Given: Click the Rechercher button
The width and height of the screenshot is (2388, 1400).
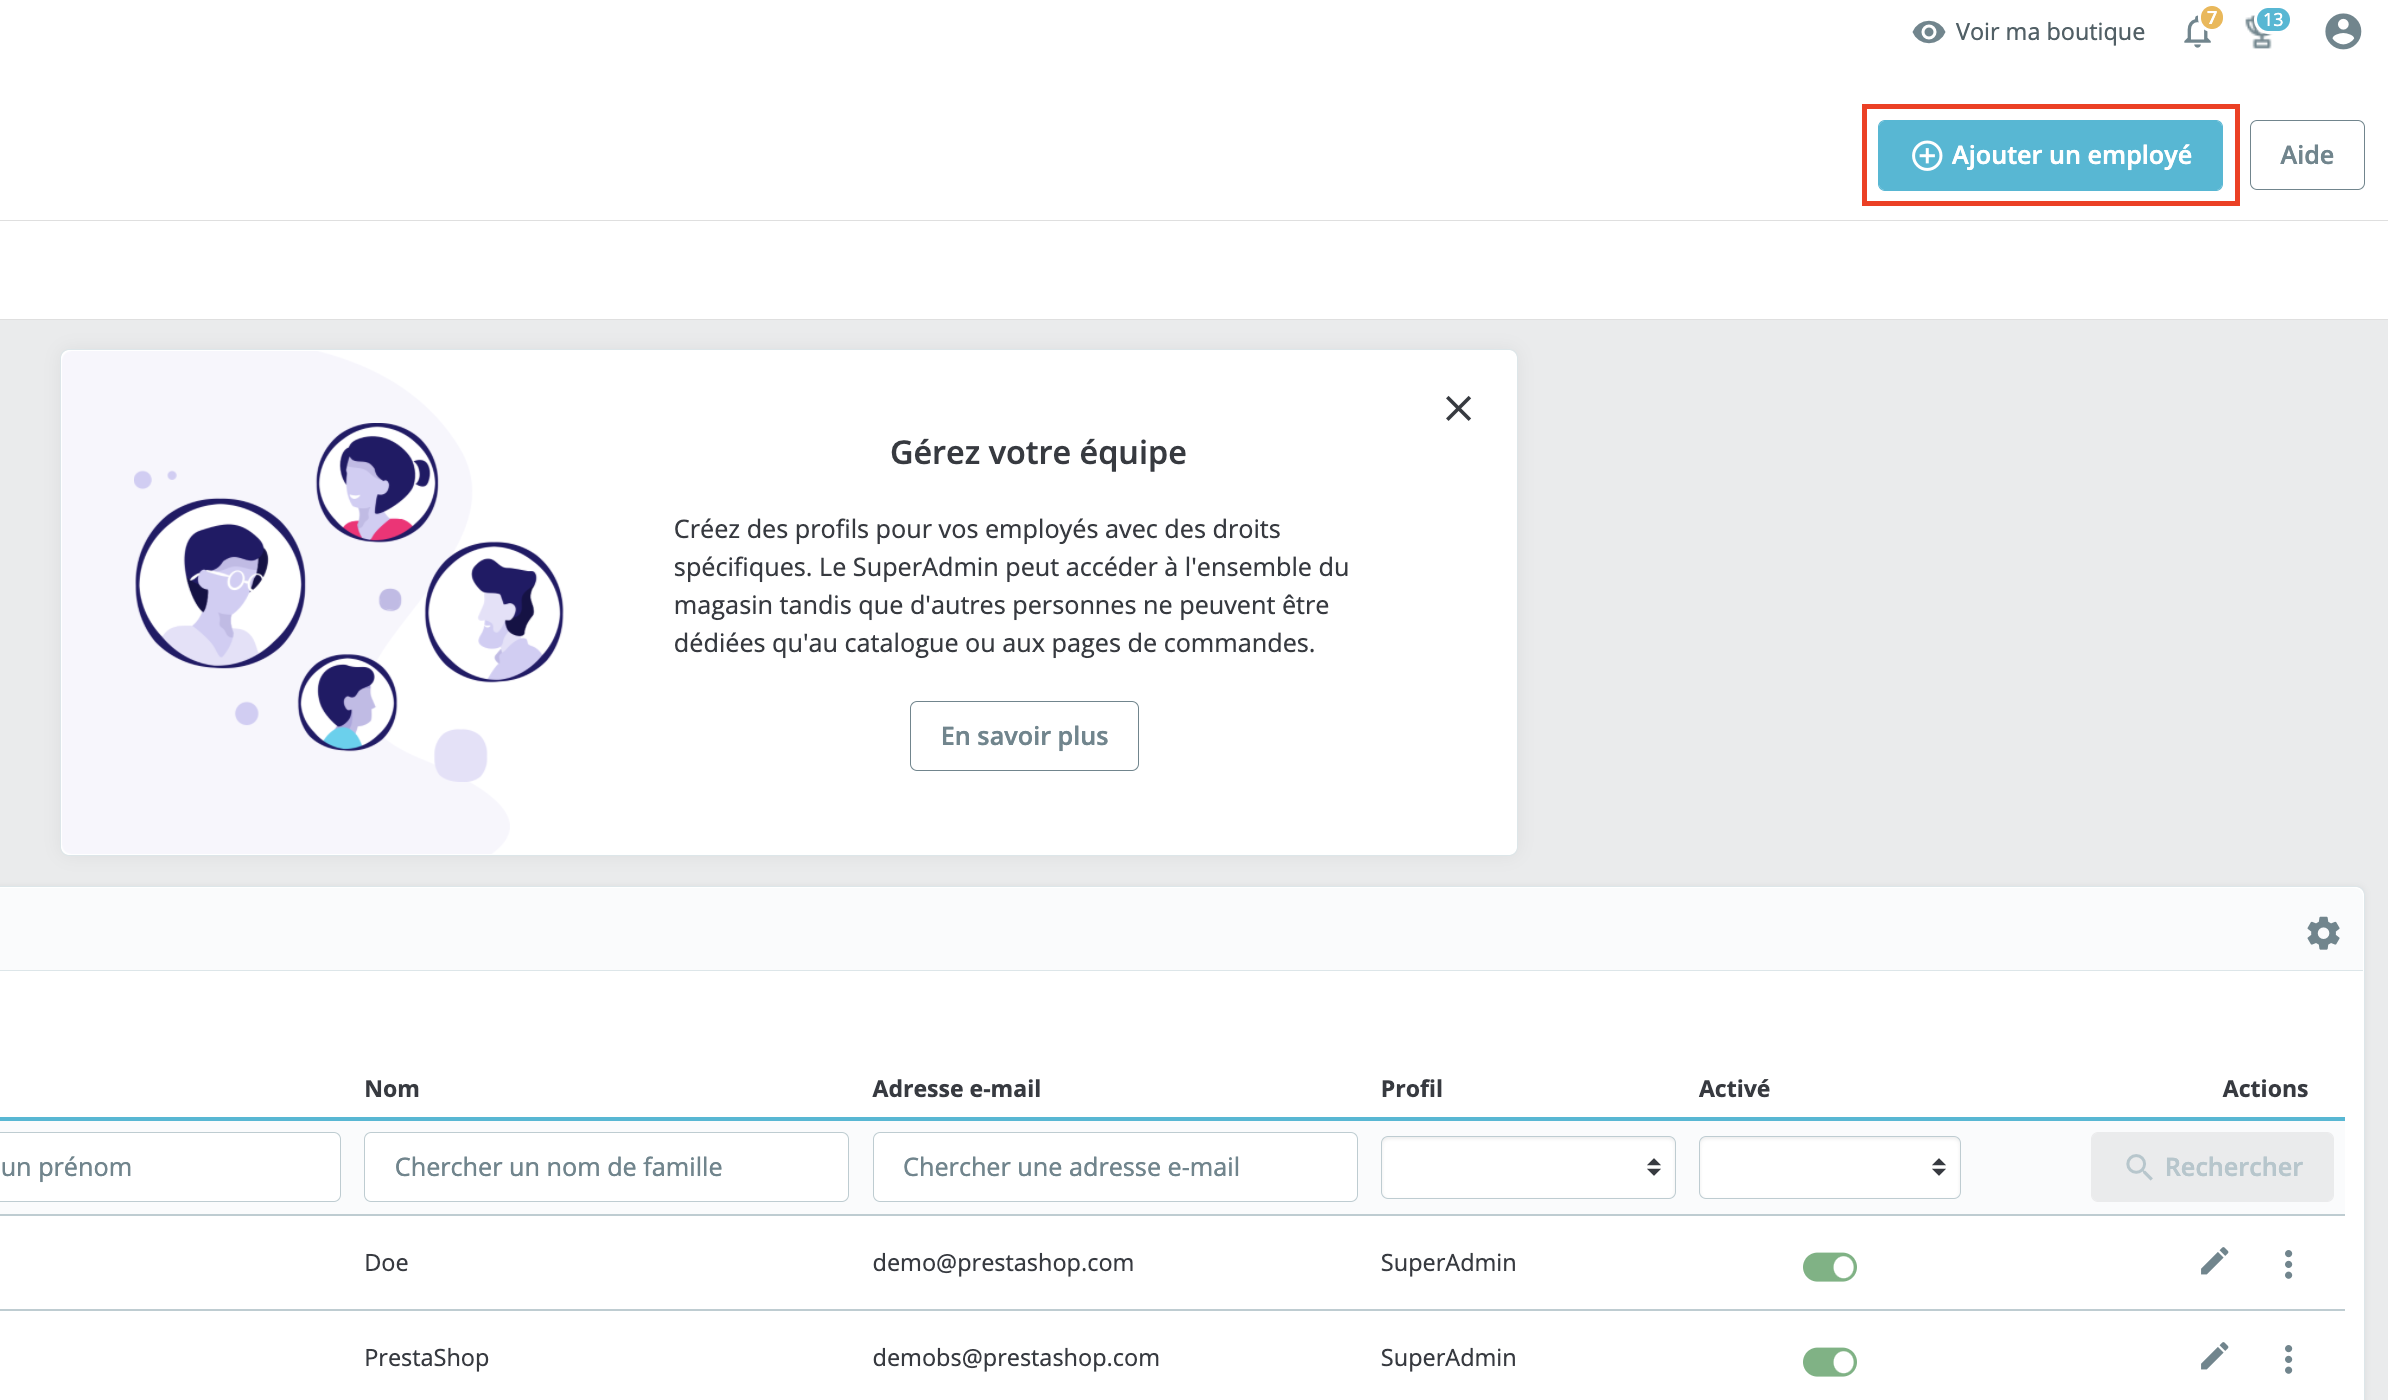Looking at the screenshot, I should (x=2212, y=1167).
